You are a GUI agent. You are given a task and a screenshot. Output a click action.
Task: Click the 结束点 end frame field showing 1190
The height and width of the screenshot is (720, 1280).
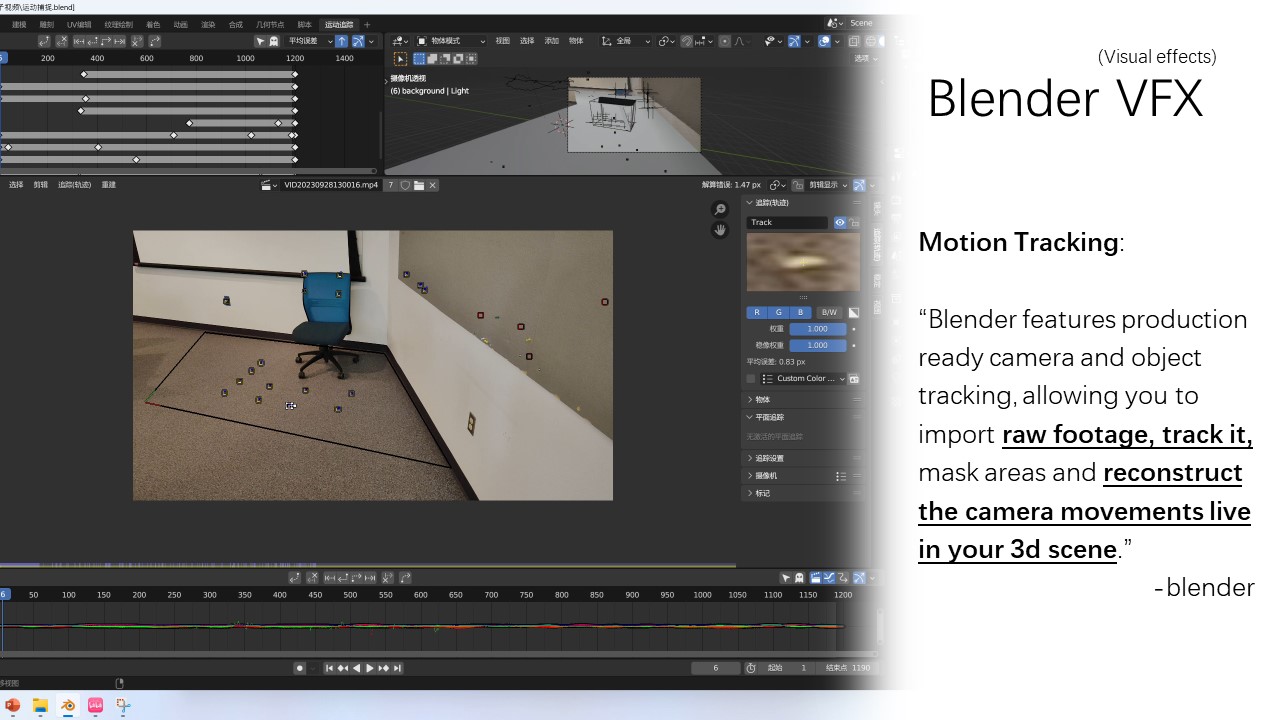coord(848,668)
